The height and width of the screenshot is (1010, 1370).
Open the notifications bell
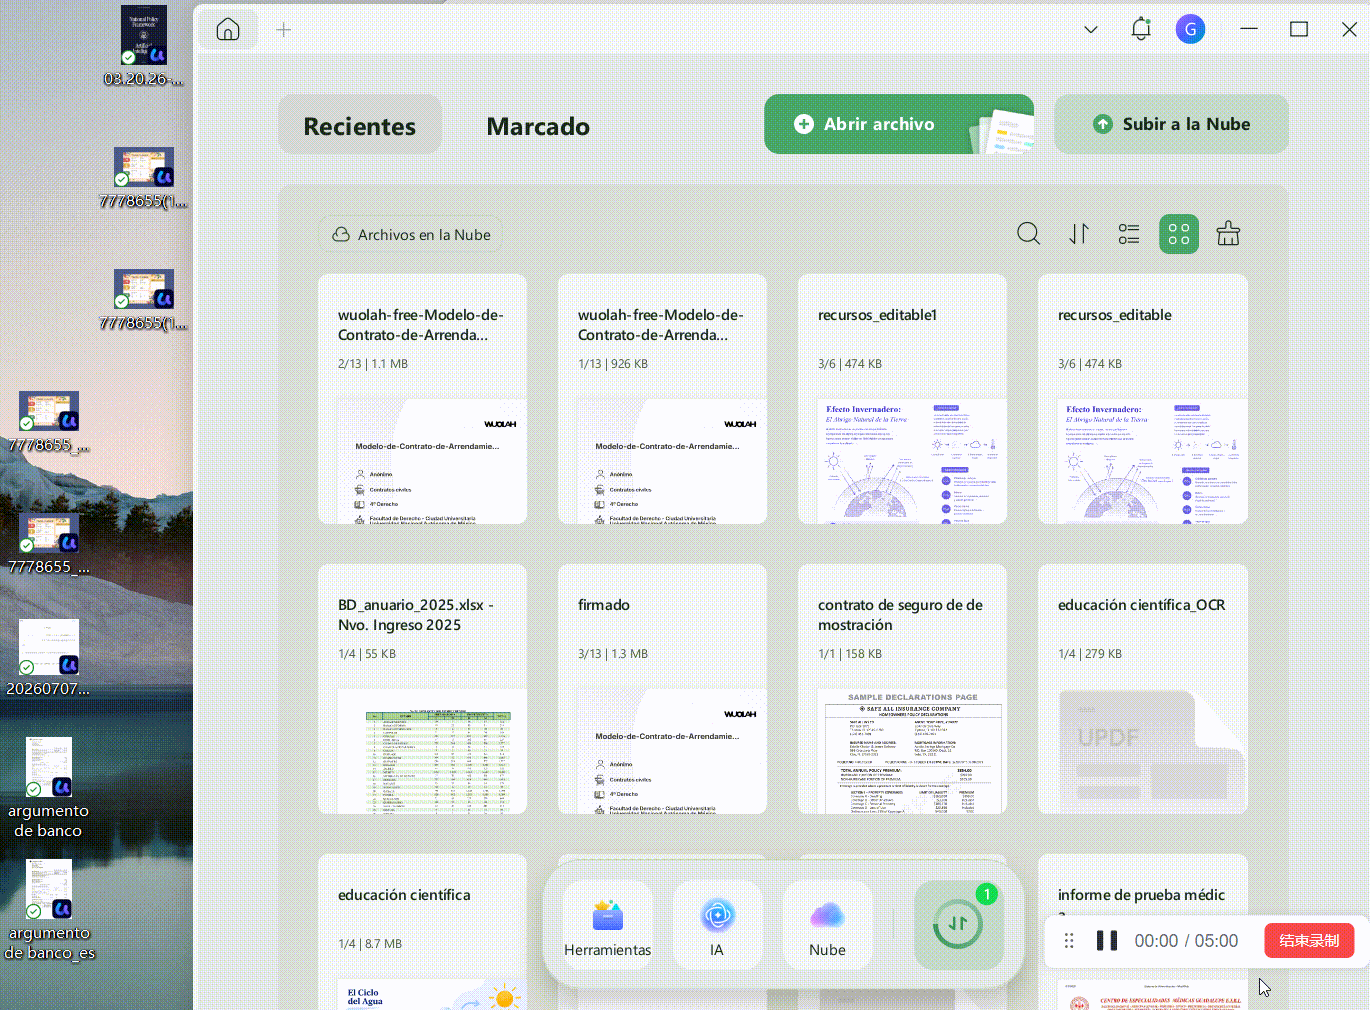1141,29
